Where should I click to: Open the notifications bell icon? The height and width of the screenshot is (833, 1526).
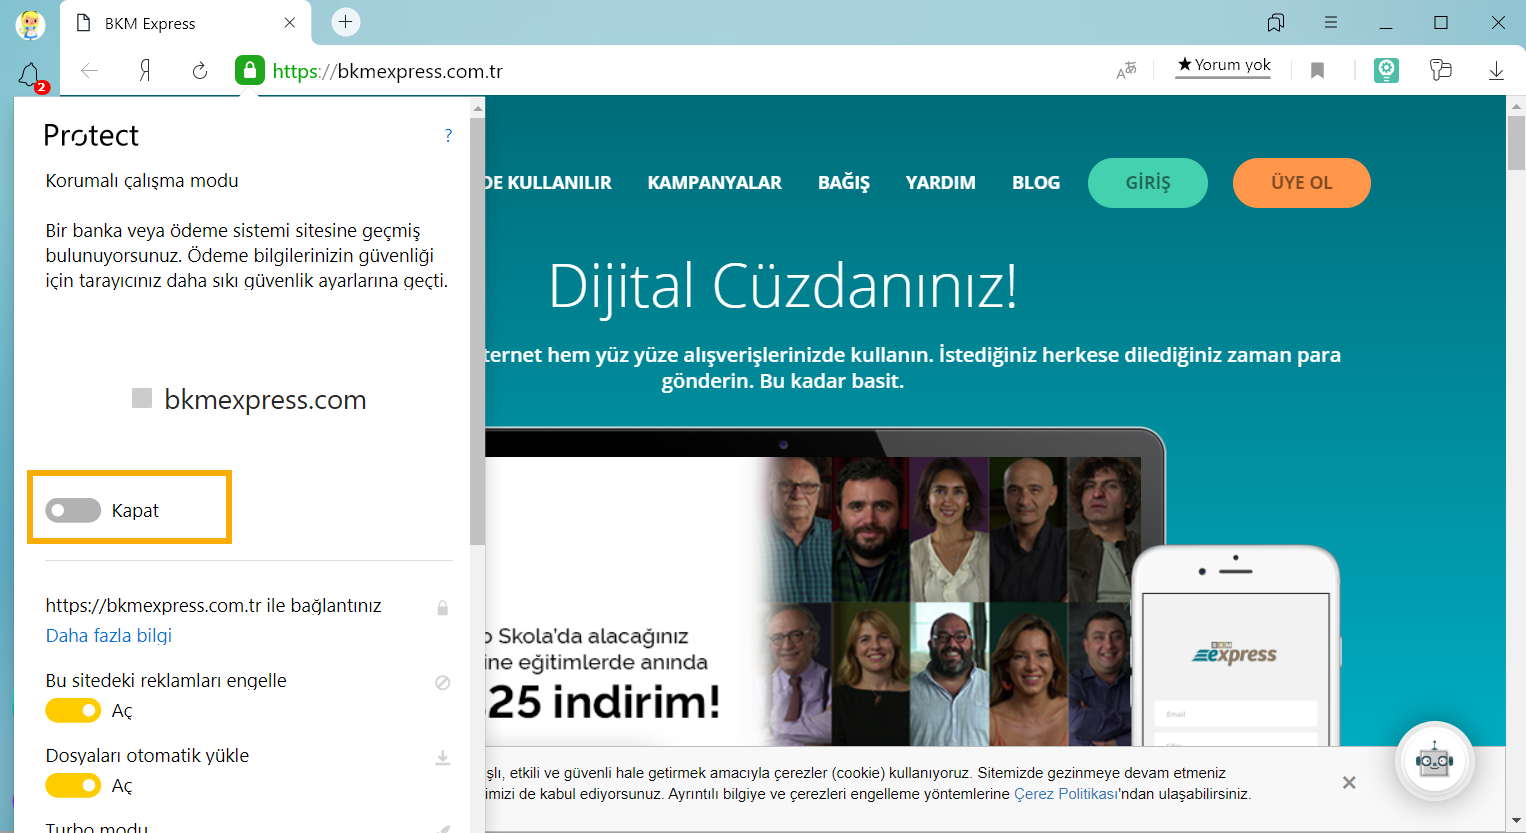click(30, 76)
